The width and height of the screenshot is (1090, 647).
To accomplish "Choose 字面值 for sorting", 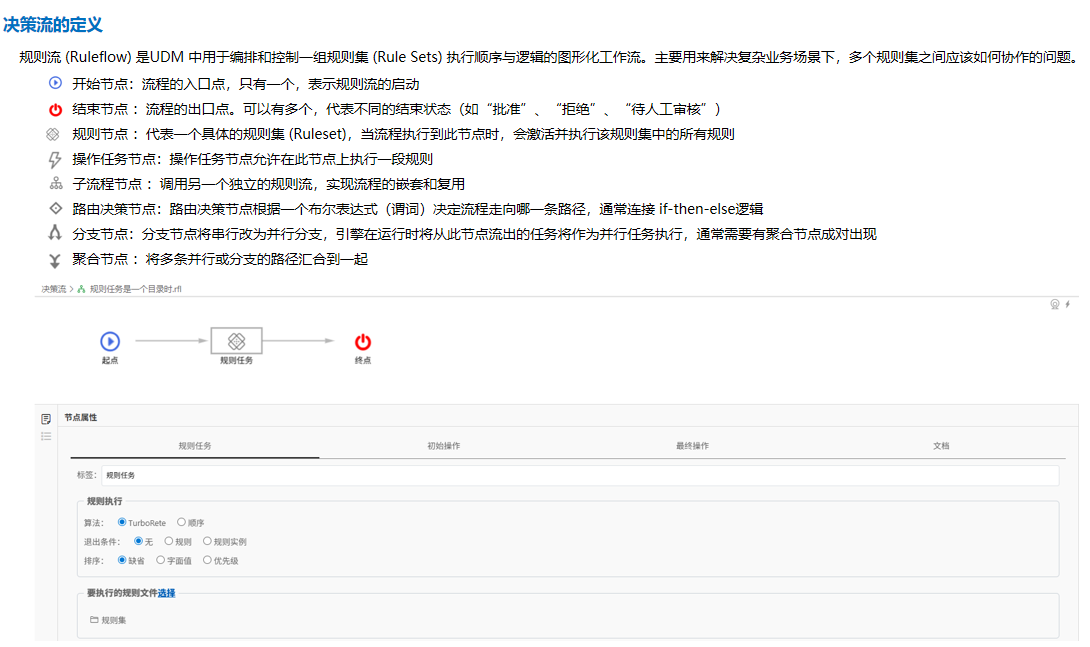I will pyautogui.click(x=160, y=560).
